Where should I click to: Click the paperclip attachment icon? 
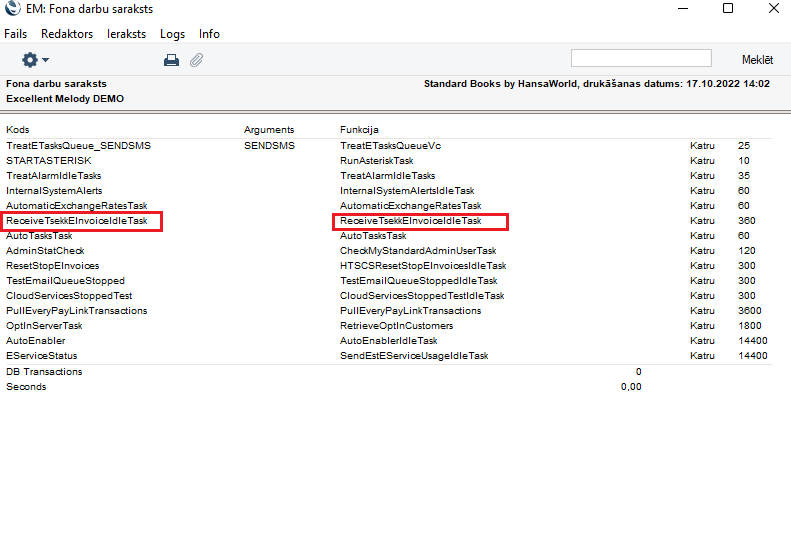(197, 60)
